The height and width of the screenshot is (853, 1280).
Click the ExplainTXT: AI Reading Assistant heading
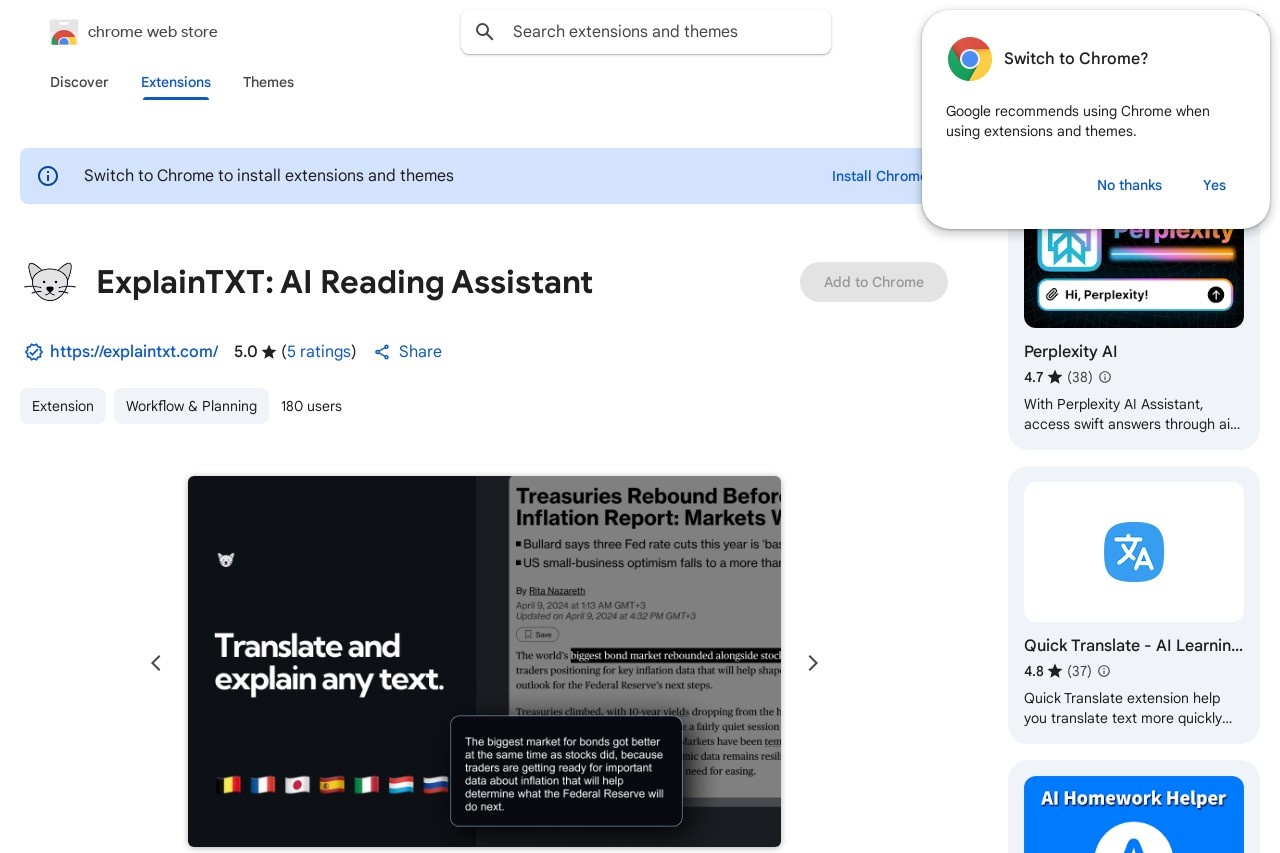point(345,283)
